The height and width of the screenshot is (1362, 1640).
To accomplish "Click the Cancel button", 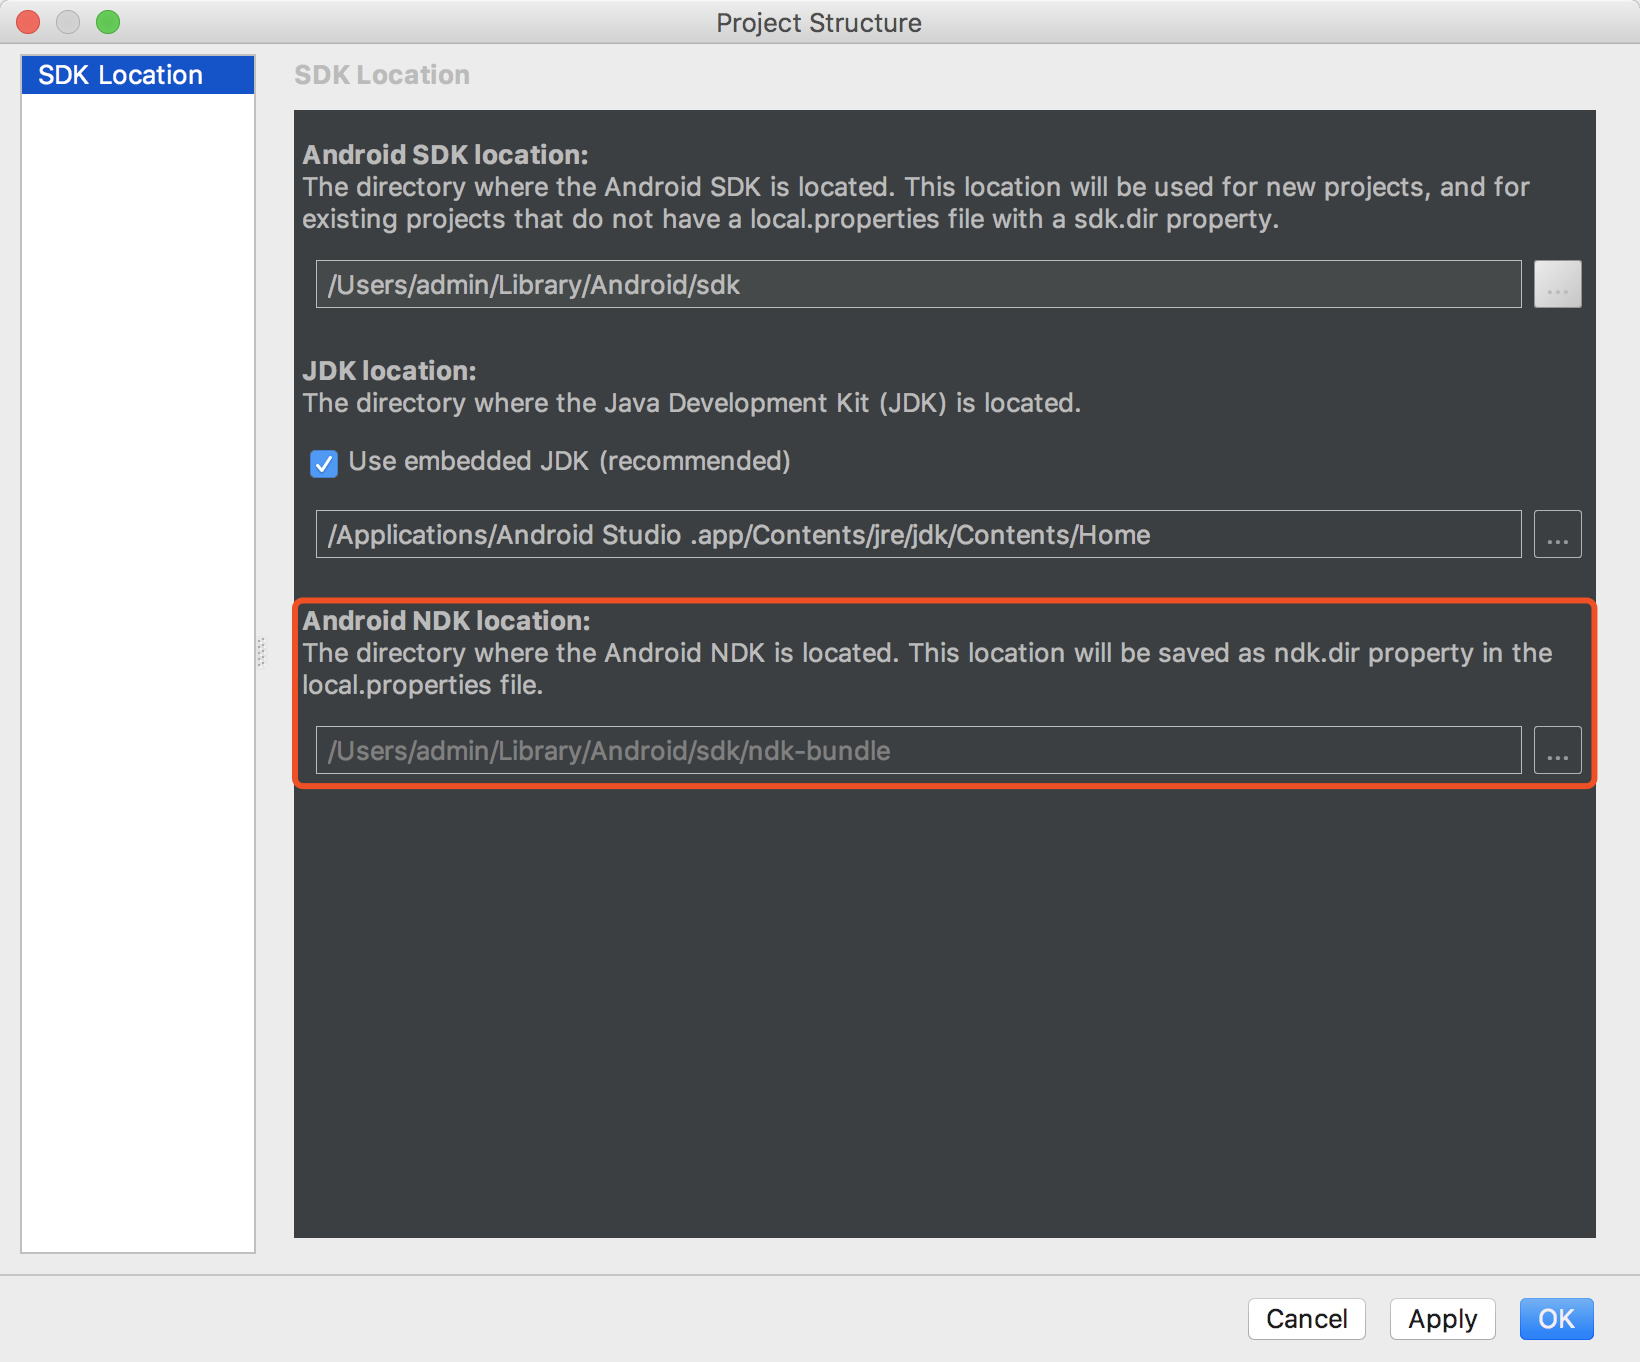I will pyautogui.click(x=1307, y=1319).
